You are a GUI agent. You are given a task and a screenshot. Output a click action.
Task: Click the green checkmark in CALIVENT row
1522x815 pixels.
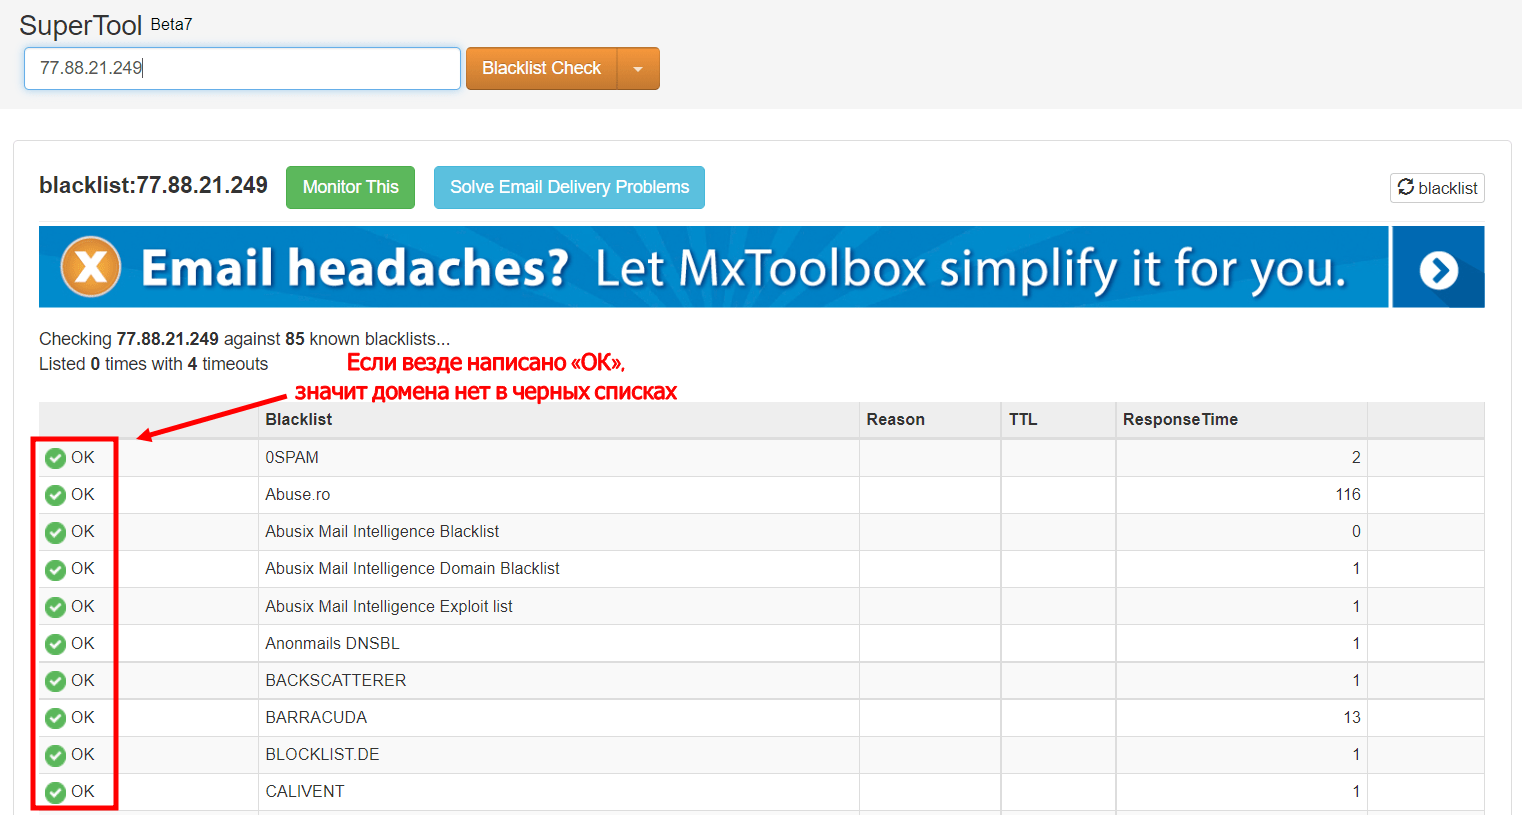(56, 792)
